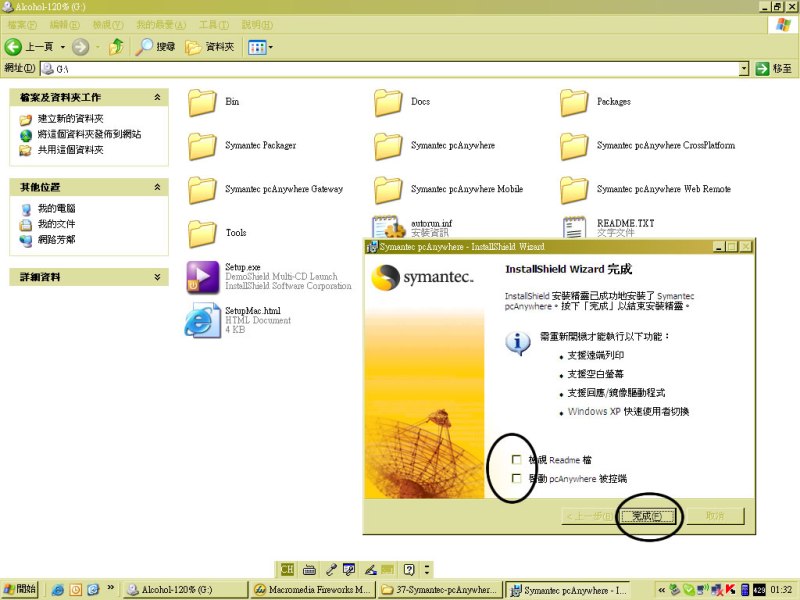Click the Forward arrow toolbar button

click(x=80, y=47)
